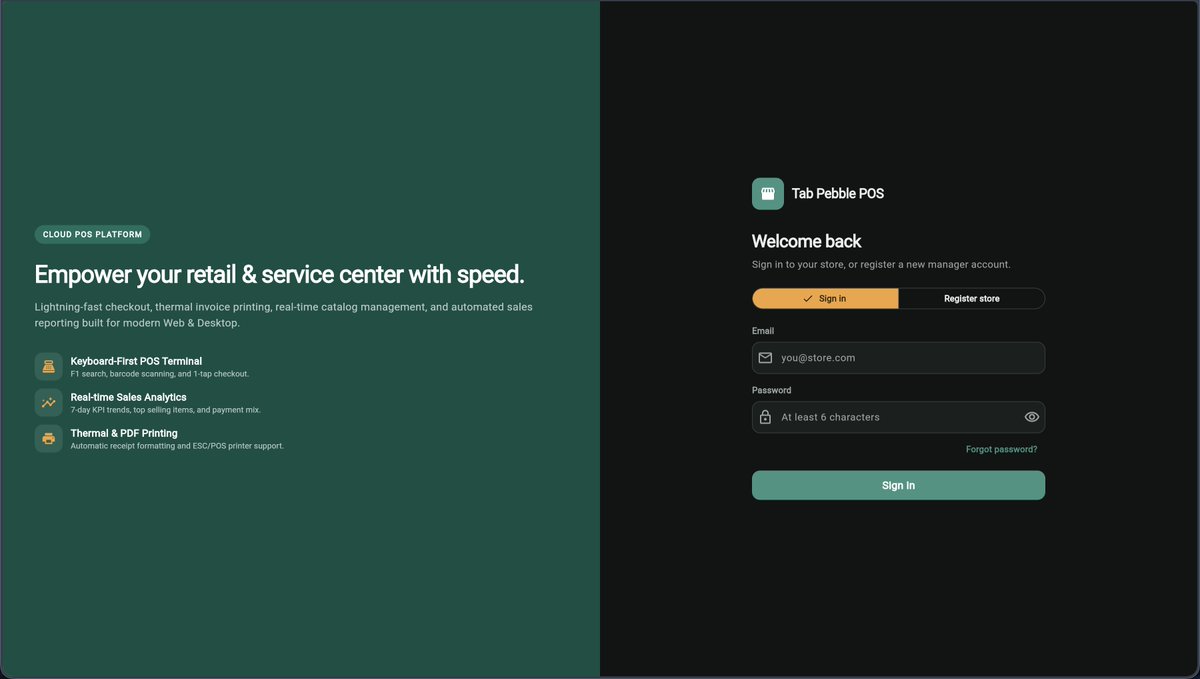This screenshot has height=679, width=1200.
Task: Click the Email field label
Action: pyautogui.click(x=763, y=331)
